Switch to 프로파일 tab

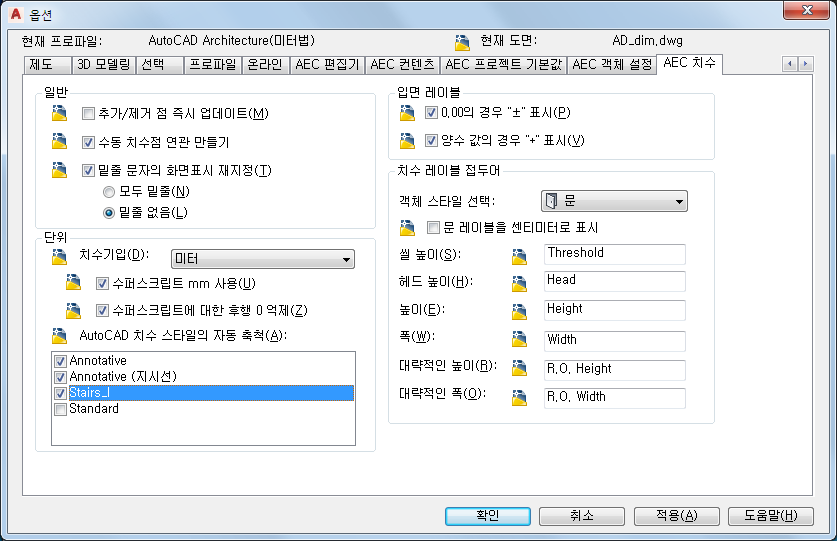pos(213,65)
